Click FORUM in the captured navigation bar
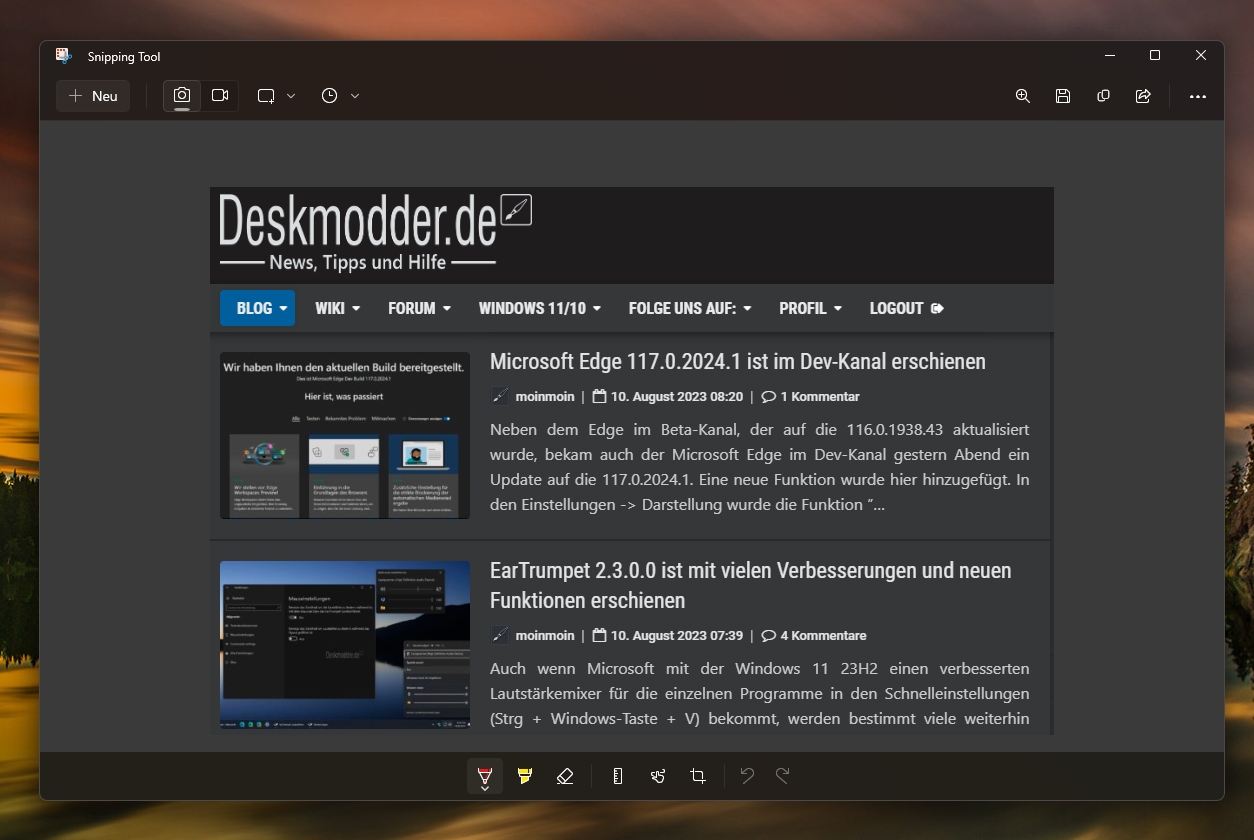 coord(420,308)
